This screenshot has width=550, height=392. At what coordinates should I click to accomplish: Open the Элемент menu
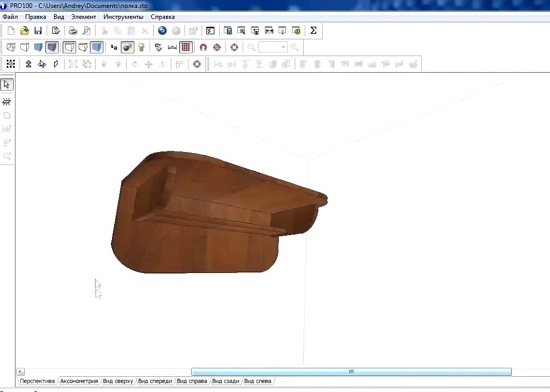[83, 17]
